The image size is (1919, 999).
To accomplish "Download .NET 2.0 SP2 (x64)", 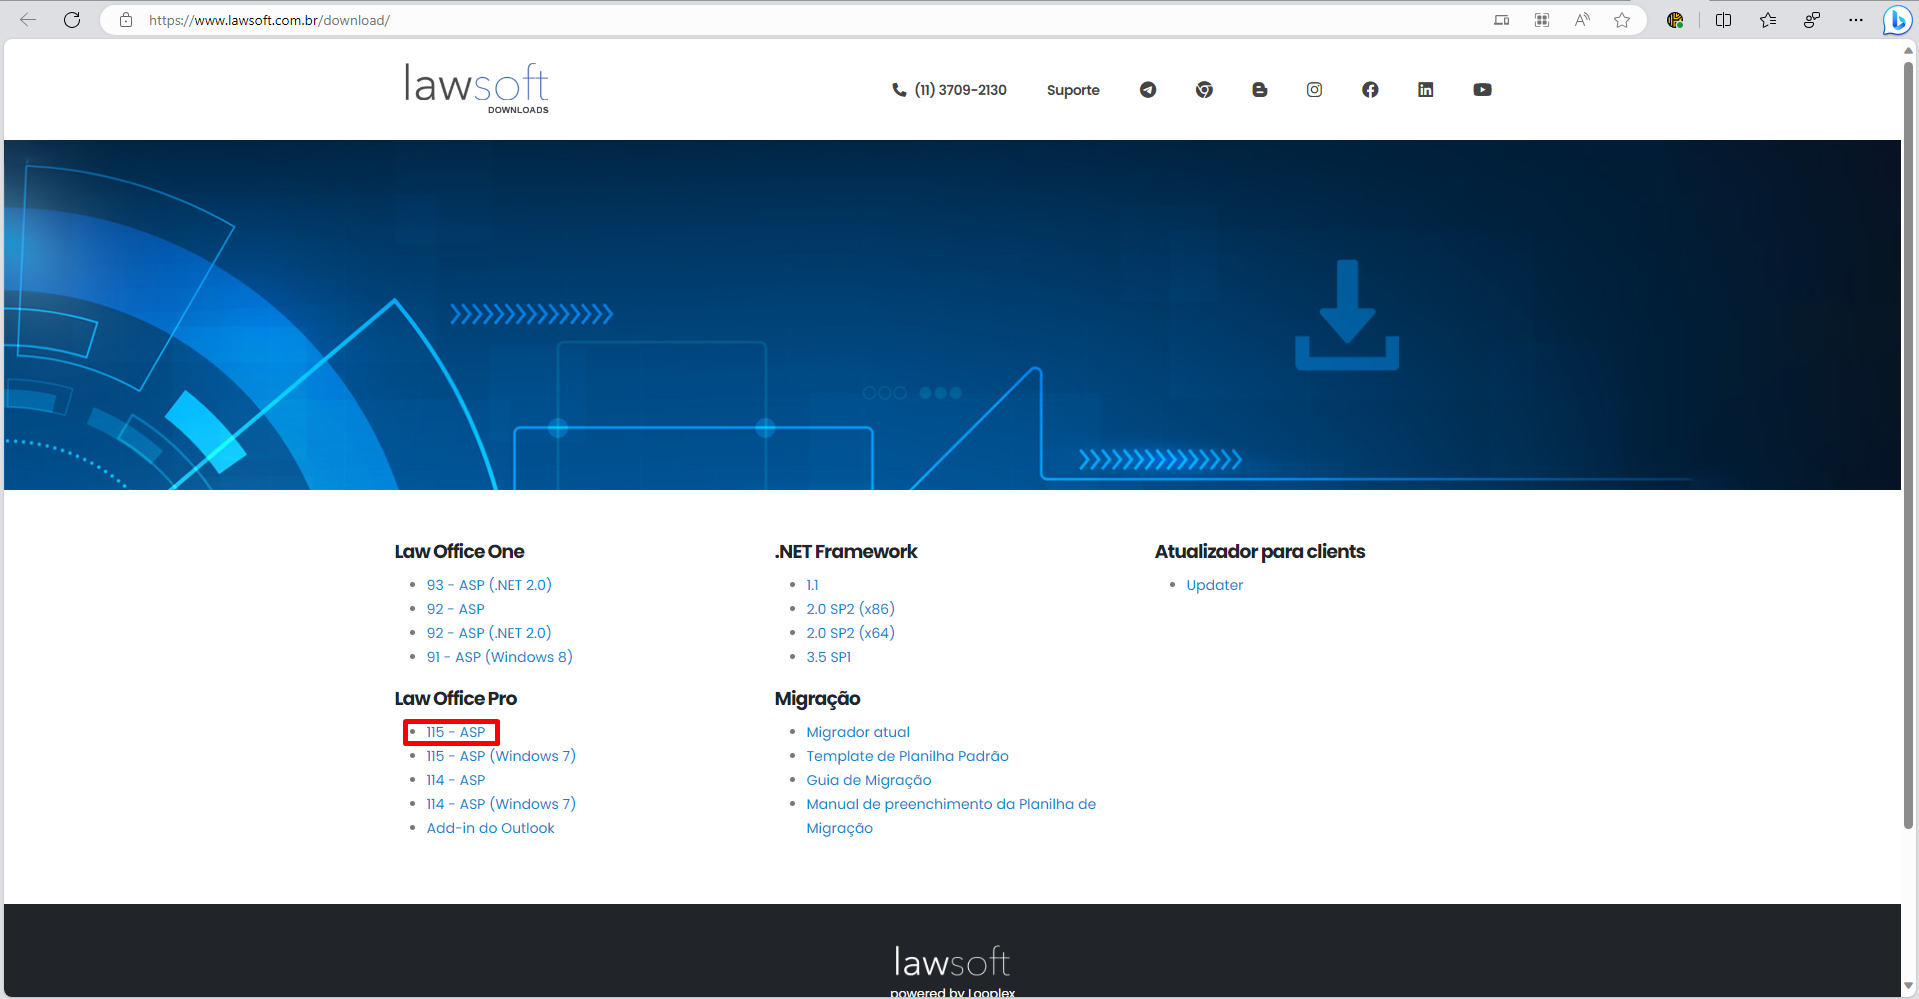I will pos(851,633).
